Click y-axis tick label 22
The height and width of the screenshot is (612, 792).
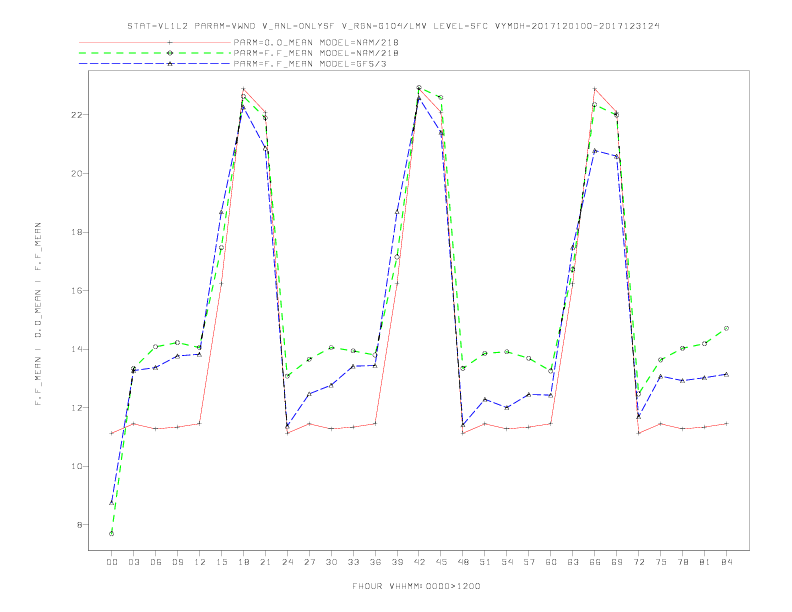pos(77,115)
